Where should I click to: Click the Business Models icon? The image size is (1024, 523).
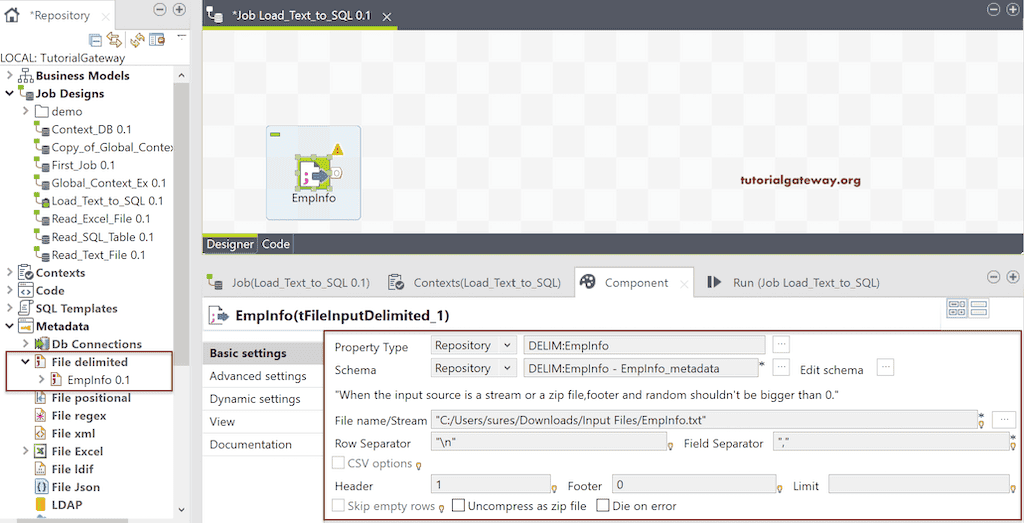click(25, 76)
